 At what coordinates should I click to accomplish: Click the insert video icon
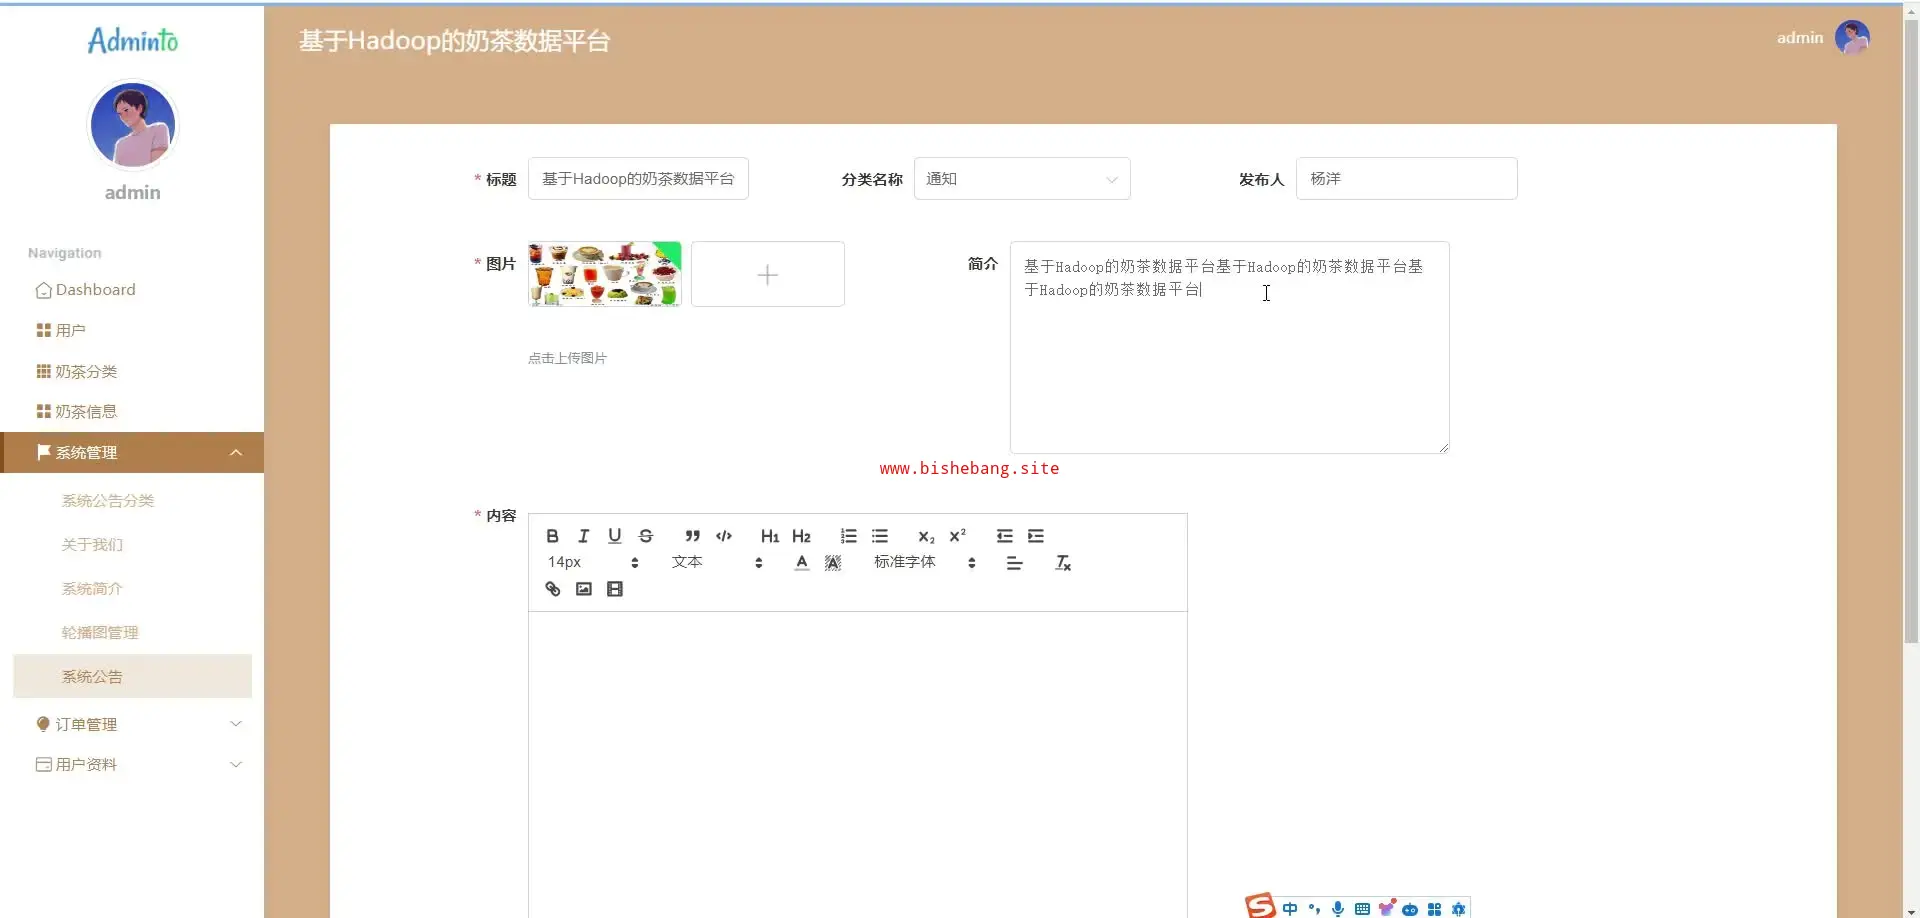[x=615, y=589]
